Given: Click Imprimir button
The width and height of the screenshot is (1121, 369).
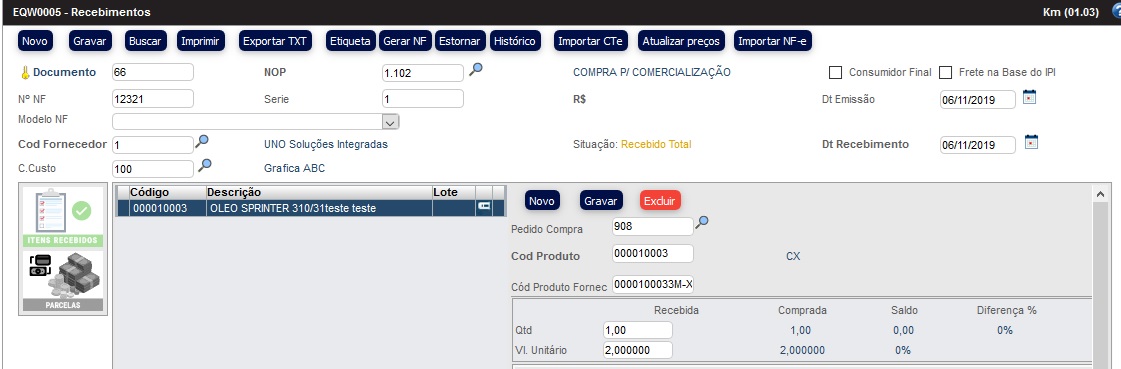Looking at the screenshot, I should [201, 41].
